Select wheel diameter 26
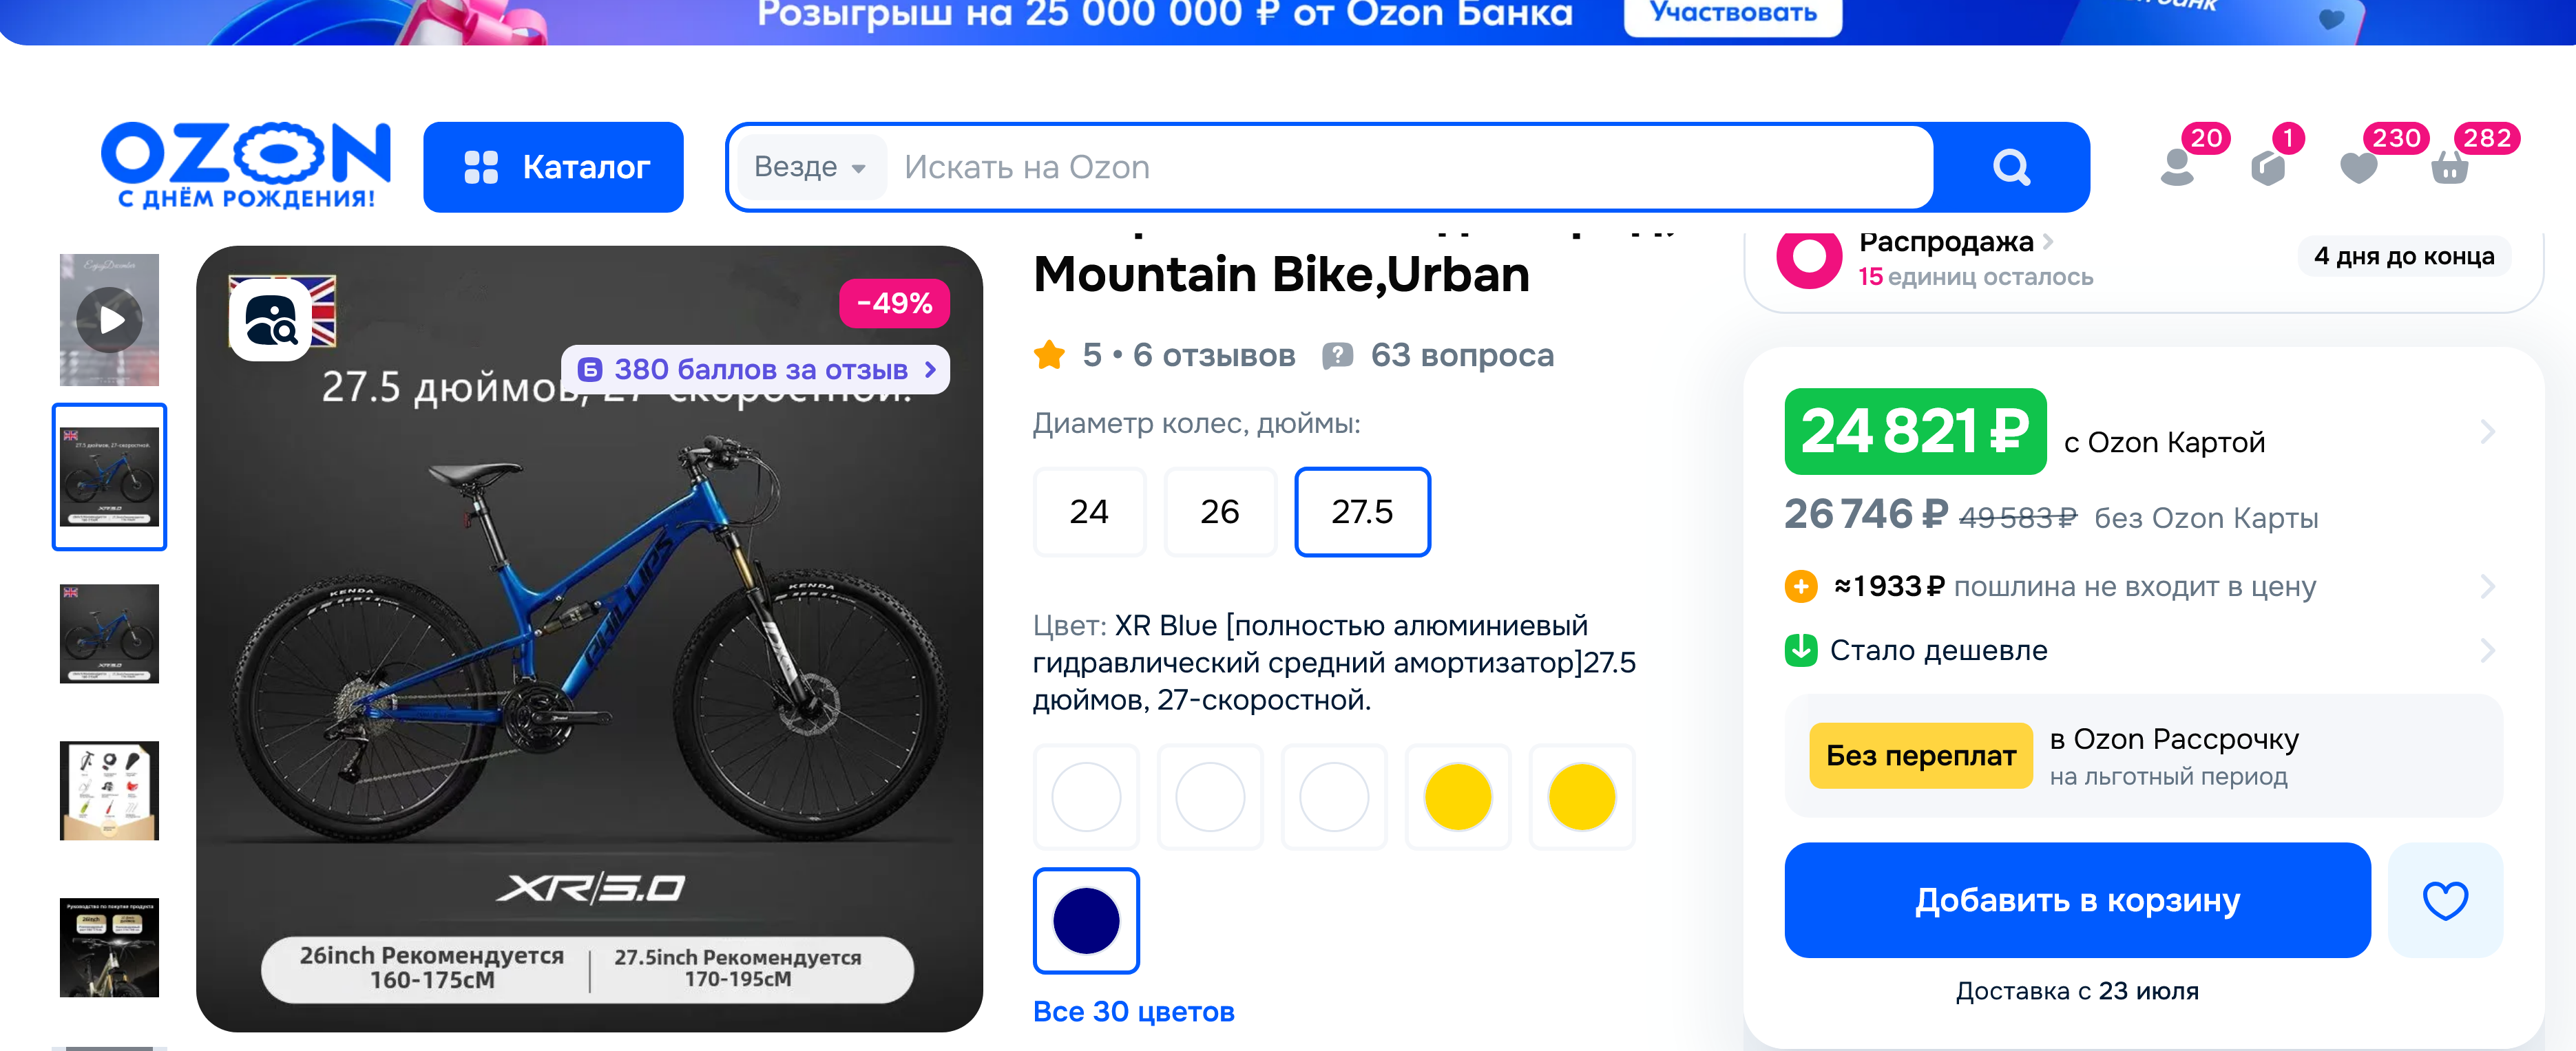The width and height of the screenshot is (2576, 1051). (x=1220, y=512)
